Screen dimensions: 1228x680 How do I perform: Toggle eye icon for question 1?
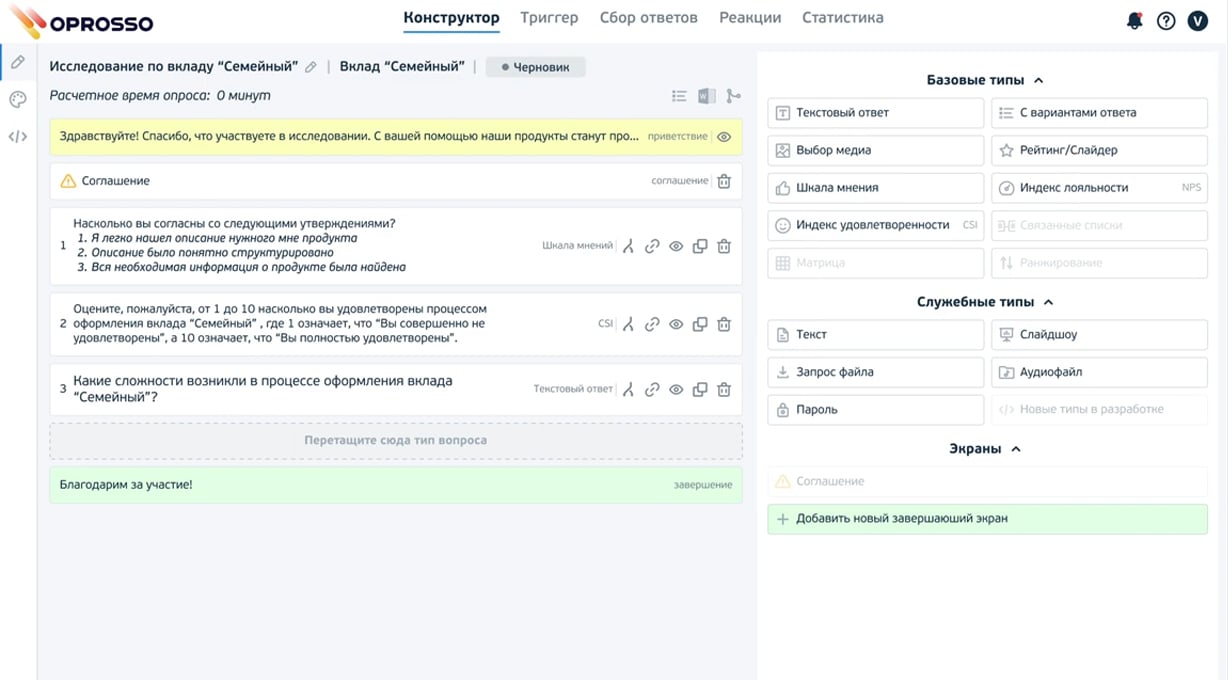click(x=676, y=246)
